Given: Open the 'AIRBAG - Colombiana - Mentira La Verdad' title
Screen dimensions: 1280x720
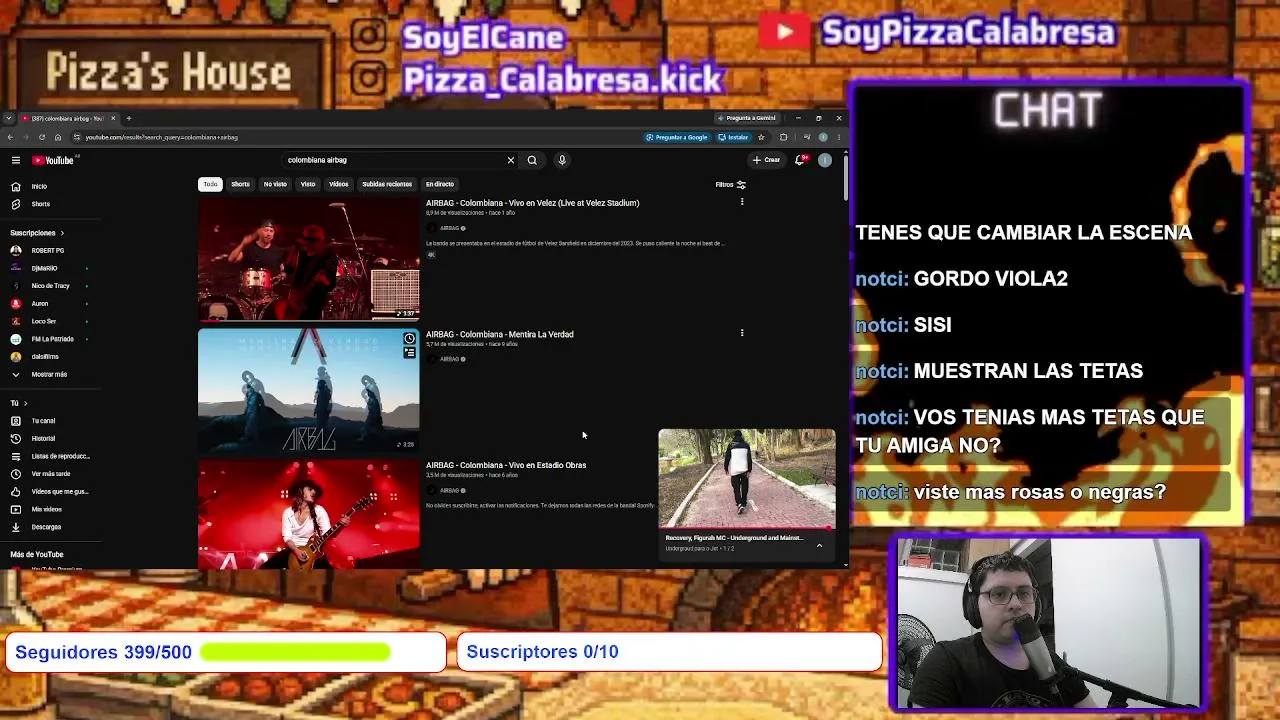Looking at the screenshot, I should [x=500, y=334].
